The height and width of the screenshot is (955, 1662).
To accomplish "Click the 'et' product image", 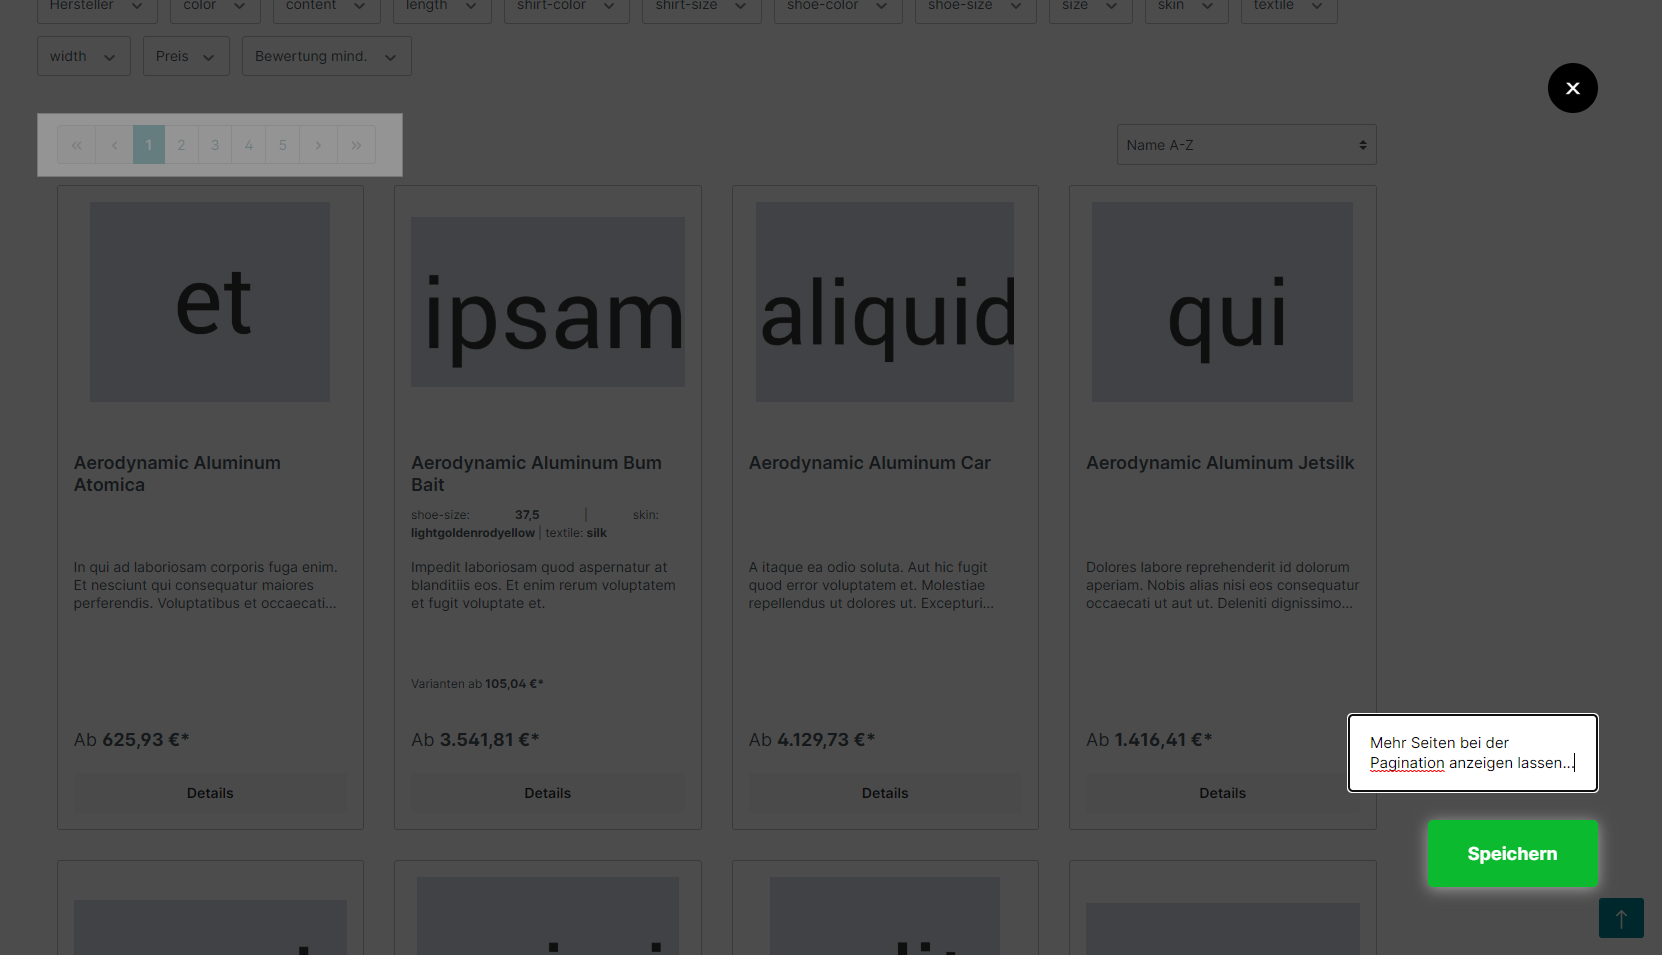I will tap(210, 302).
